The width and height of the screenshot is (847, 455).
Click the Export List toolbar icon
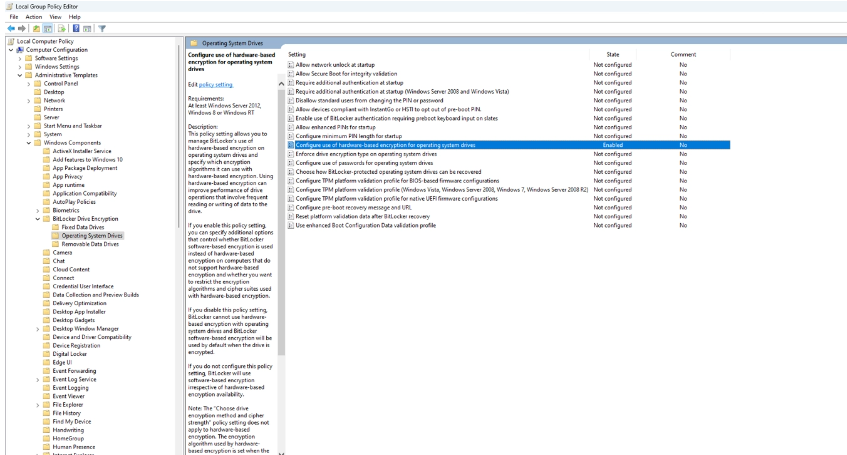click(63, 29)
